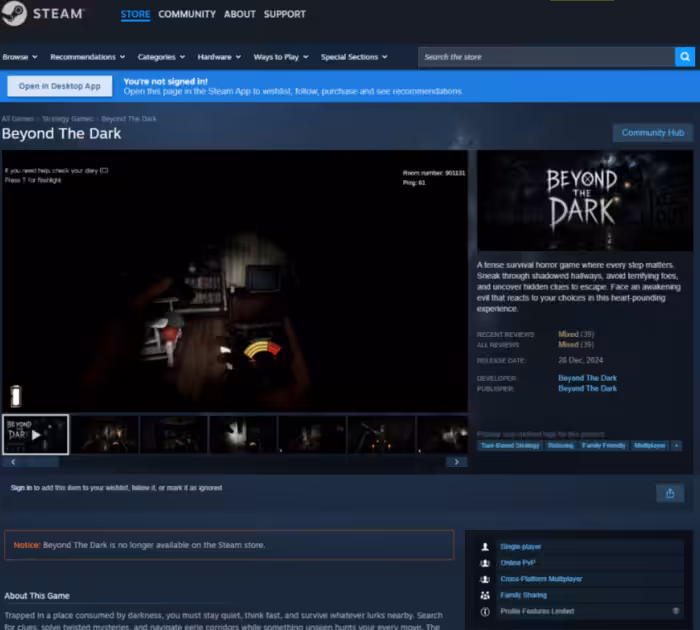The width and height of the screenshot is (700, 630).
Task: Select the Multiplayer tag
Action: 650,446
